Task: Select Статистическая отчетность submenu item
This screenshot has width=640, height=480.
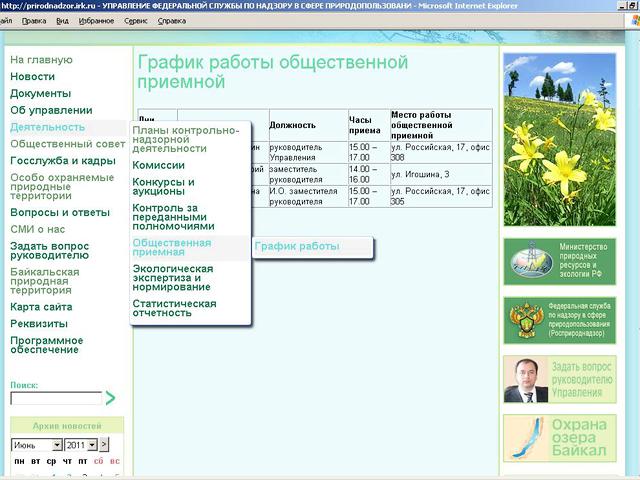Action: click(174, 308)
